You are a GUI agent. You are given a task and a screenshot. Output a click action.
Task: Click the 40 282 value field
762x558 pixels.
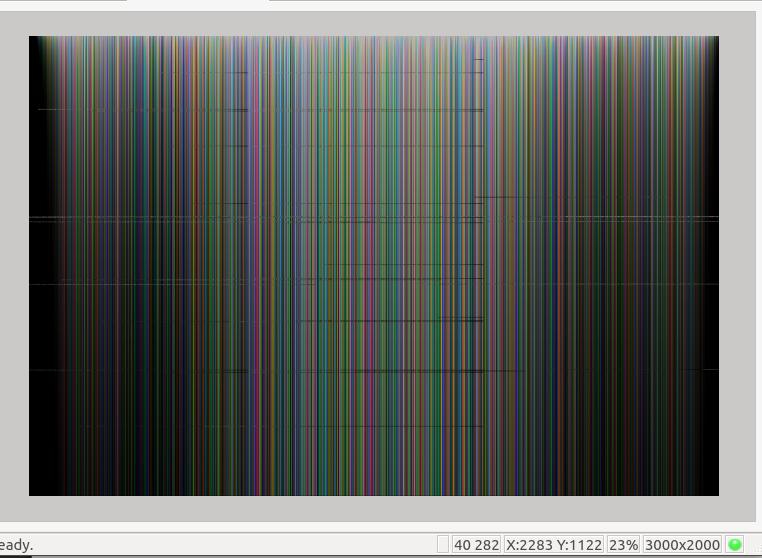[476, 545]
